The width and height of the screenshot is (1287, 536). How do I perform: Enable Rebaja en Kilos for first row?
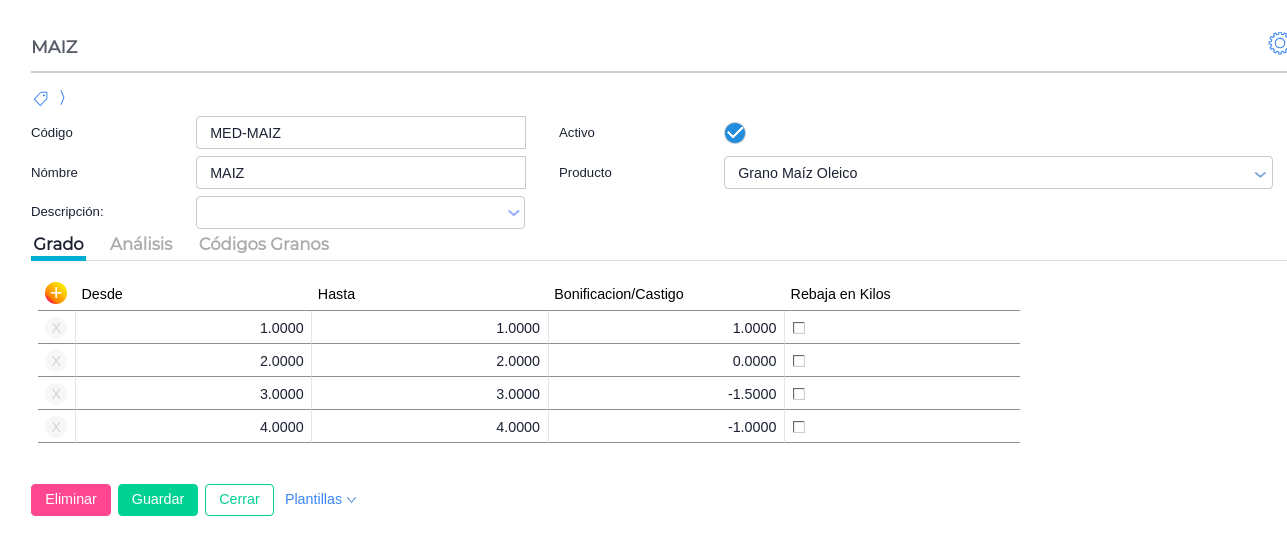(x=798, y=328)
